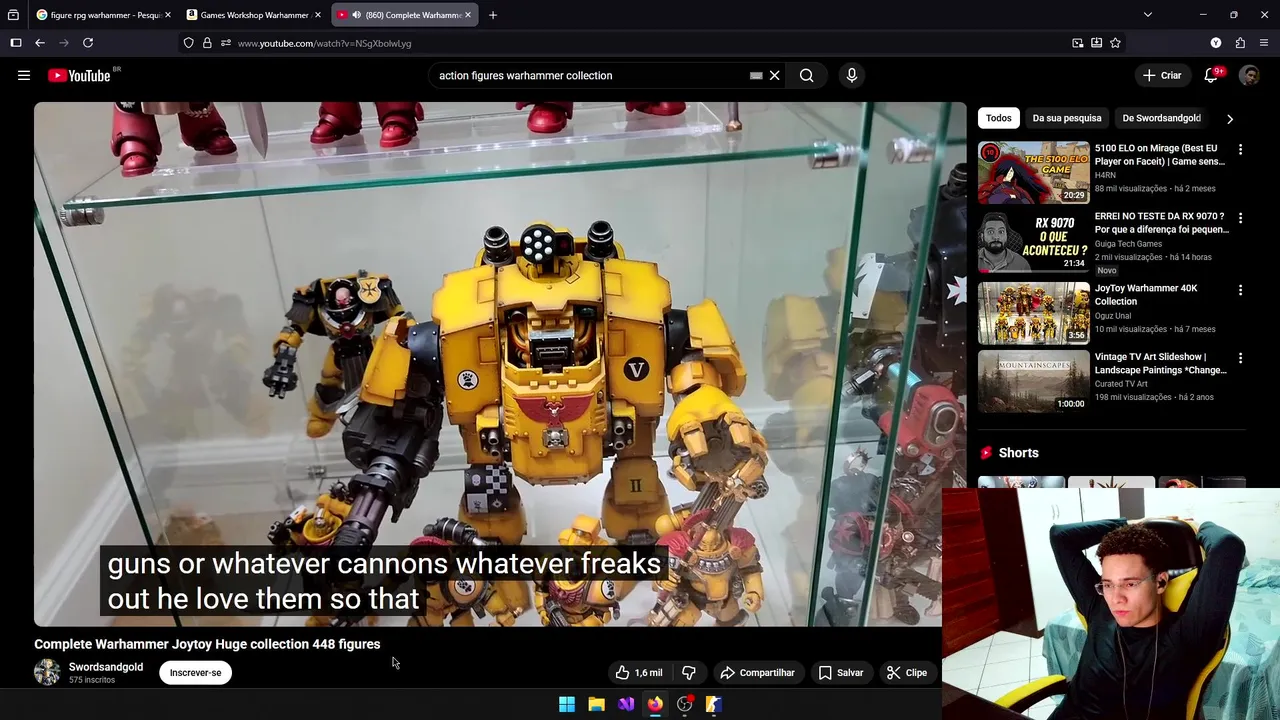1280x720 pixels.
Task: List all tabs with the dropdown chevron
Action: 1148,15
